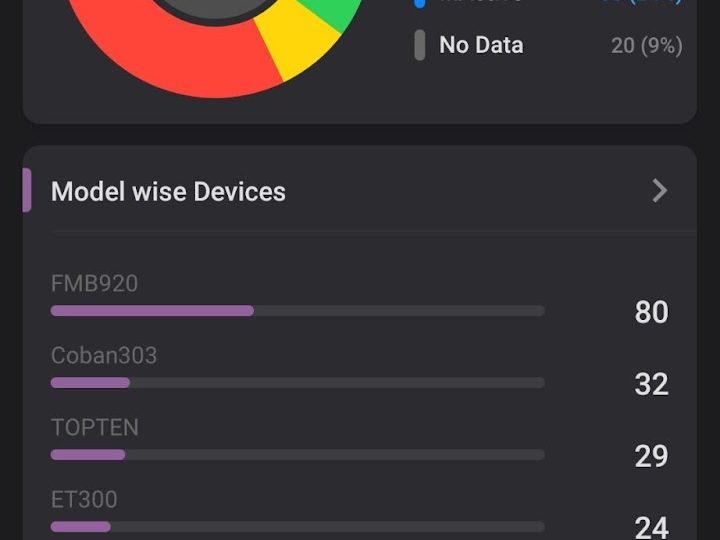The height and width of the screenshot is (540, 720).
Task: Select the TOPTEN model label
Action: (x=95, y=427)
